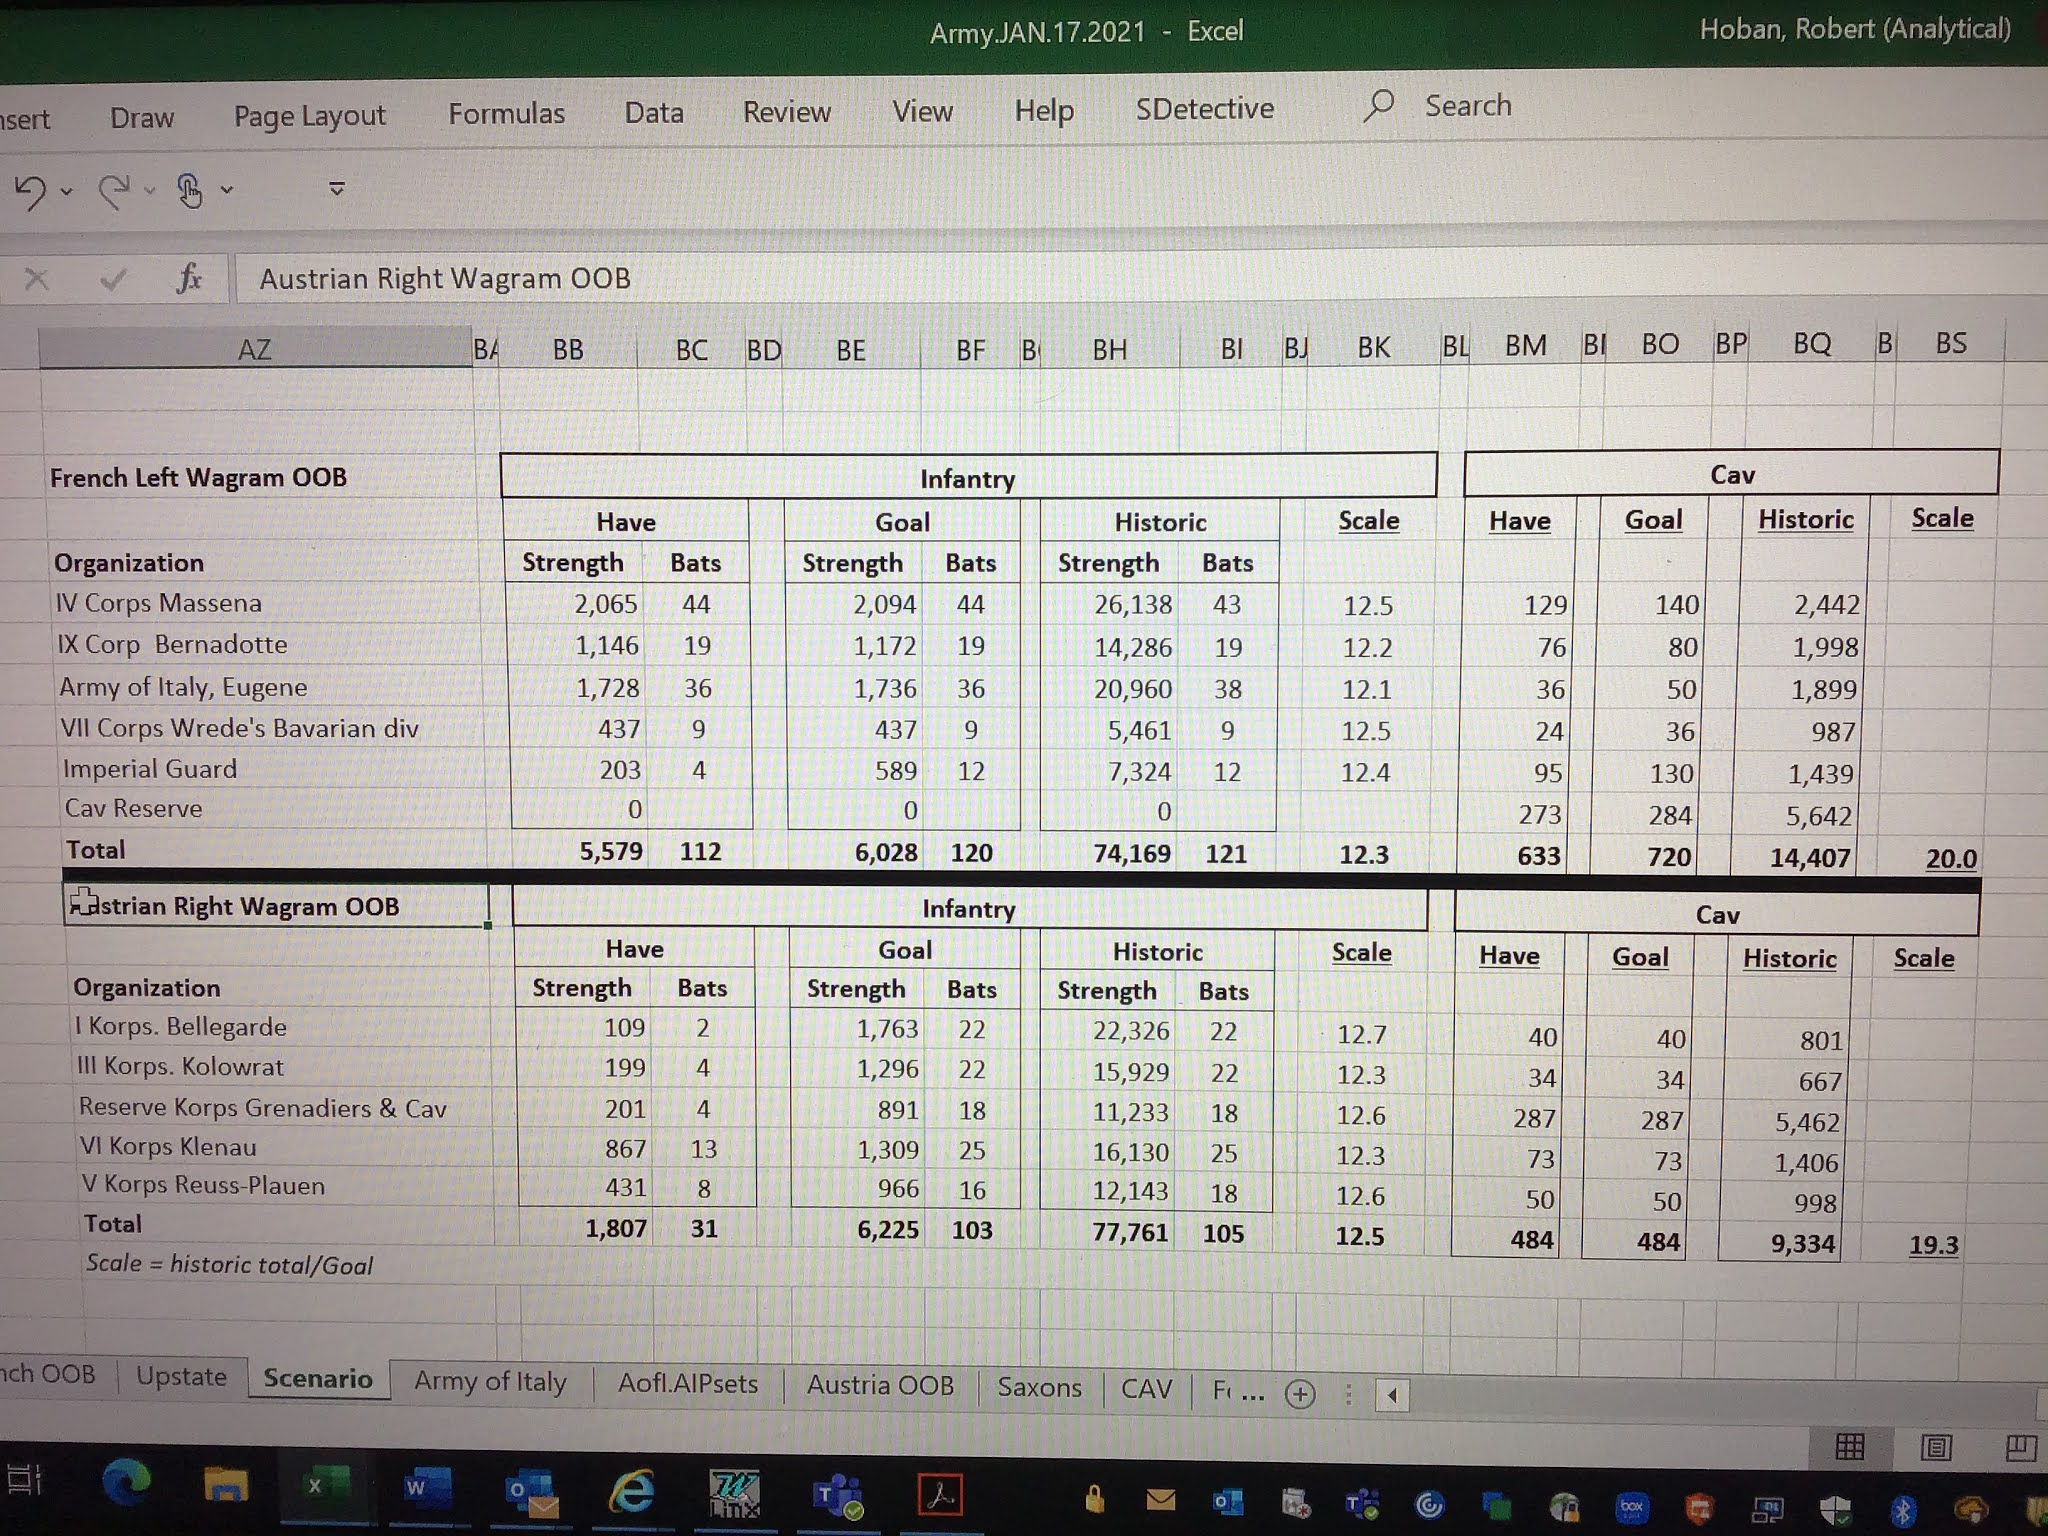Toggle Touch/Mouse mode icon

pos(189,190)
